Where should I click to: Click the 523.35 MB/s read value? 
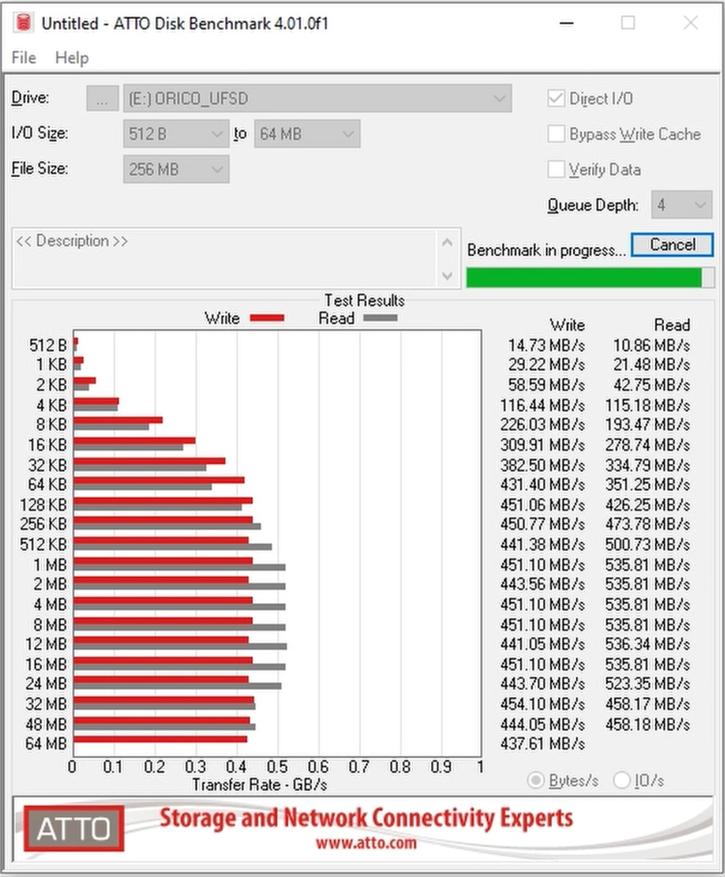click(x=647, y=683)
